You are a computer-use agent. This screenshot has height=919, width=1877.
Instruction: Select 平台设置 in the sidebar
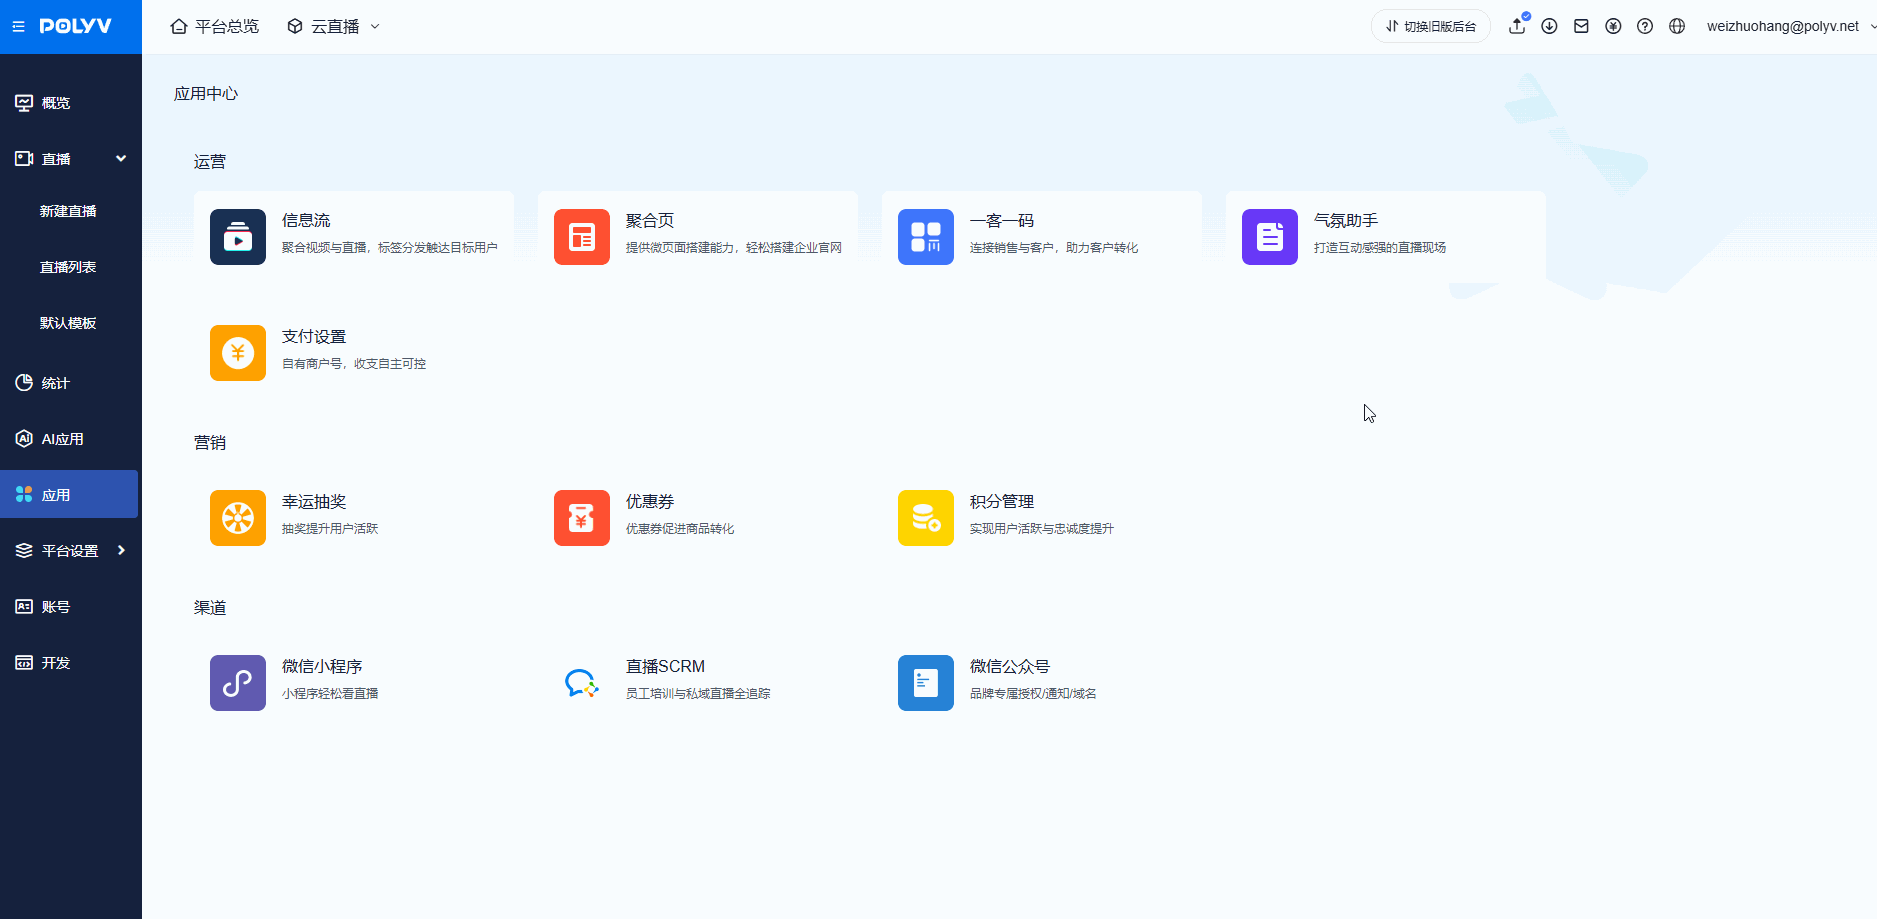pyautogui.click(x=69, y=551)
